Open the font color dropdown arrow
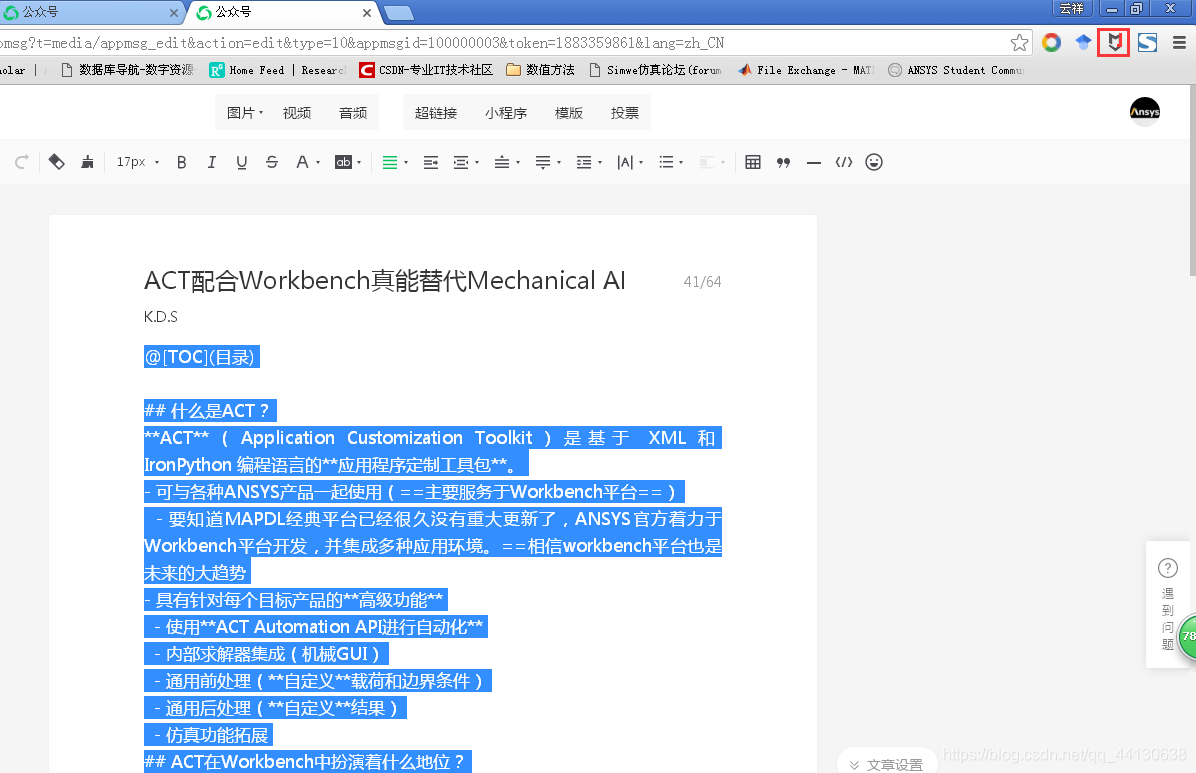This screenshot has width=1196, height=773. (x=318, y=163)
